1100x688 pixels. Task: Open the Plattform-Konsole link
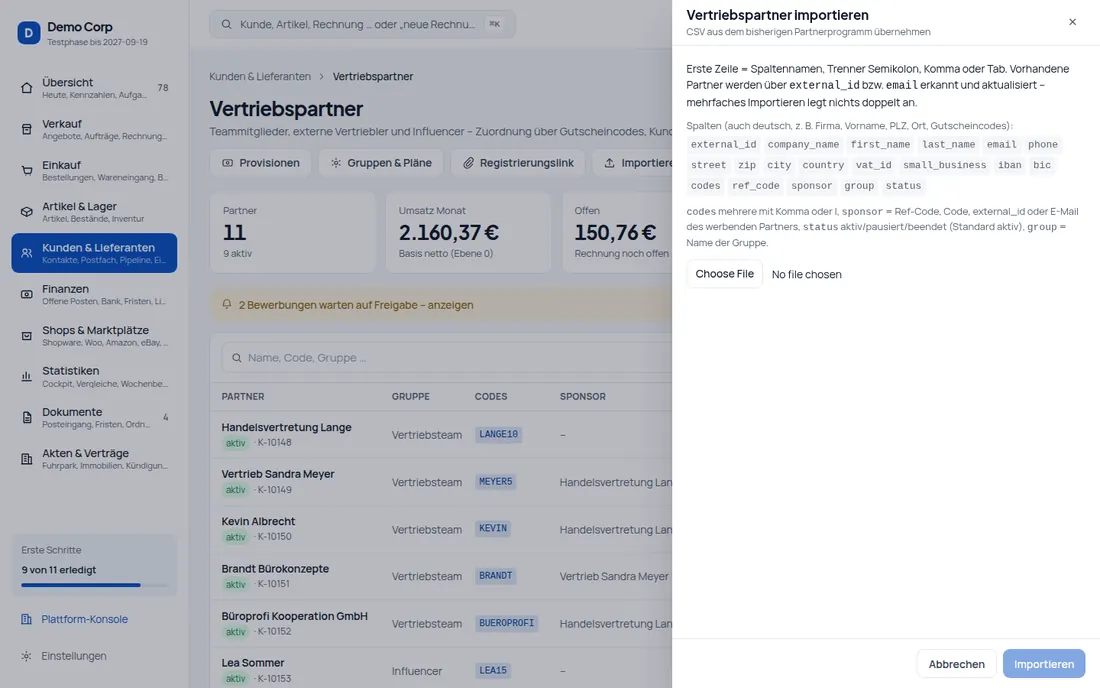[84, 619]
